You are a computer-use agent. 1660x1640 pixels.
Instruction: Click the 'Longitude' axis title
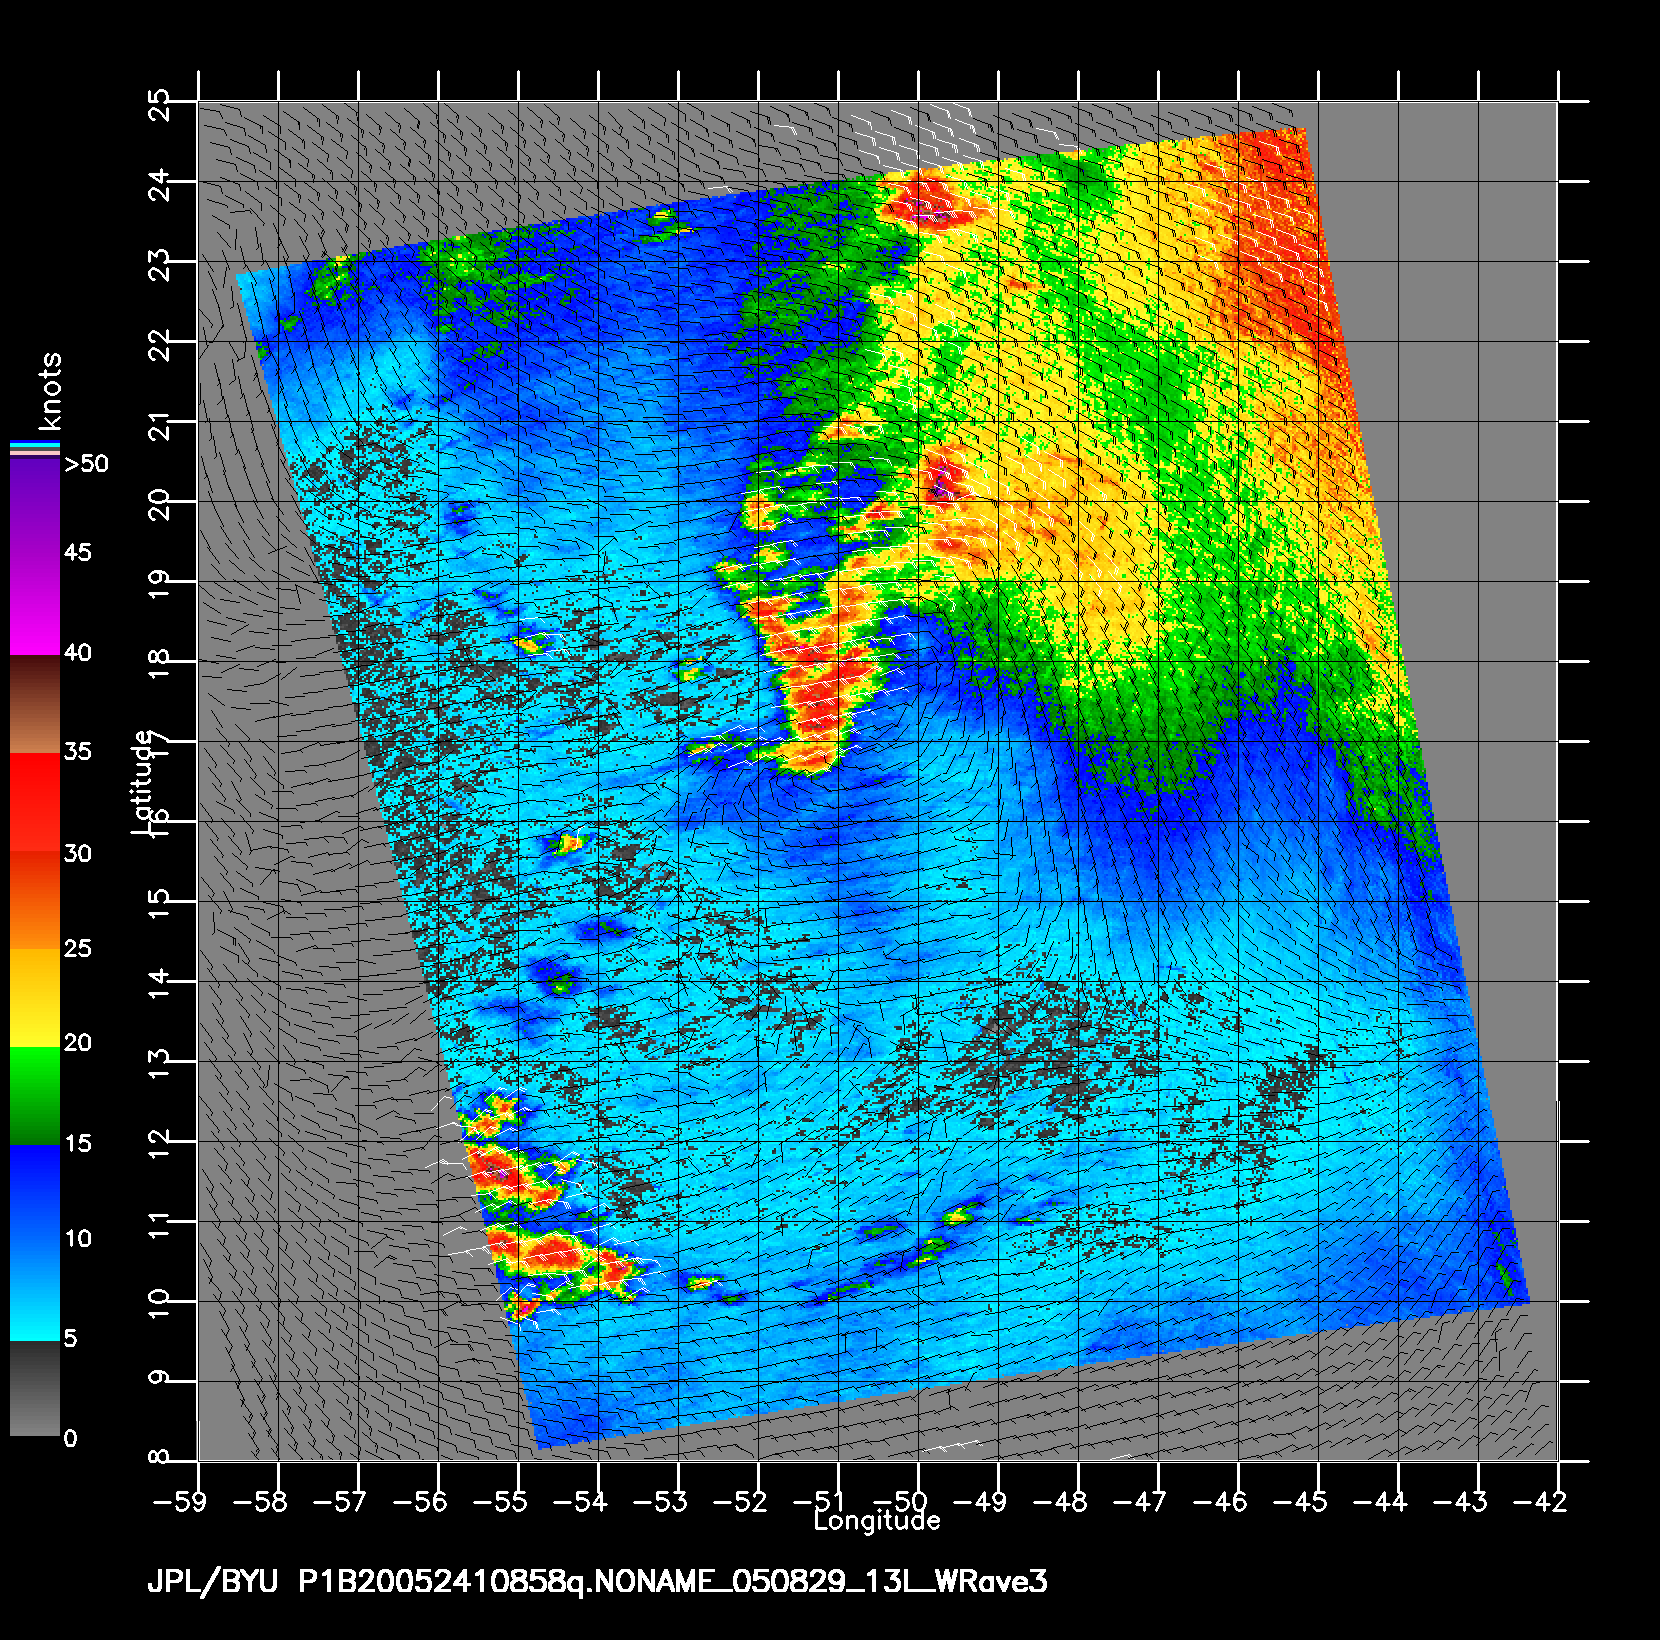pyautogui.click(x=877, y=1521)
